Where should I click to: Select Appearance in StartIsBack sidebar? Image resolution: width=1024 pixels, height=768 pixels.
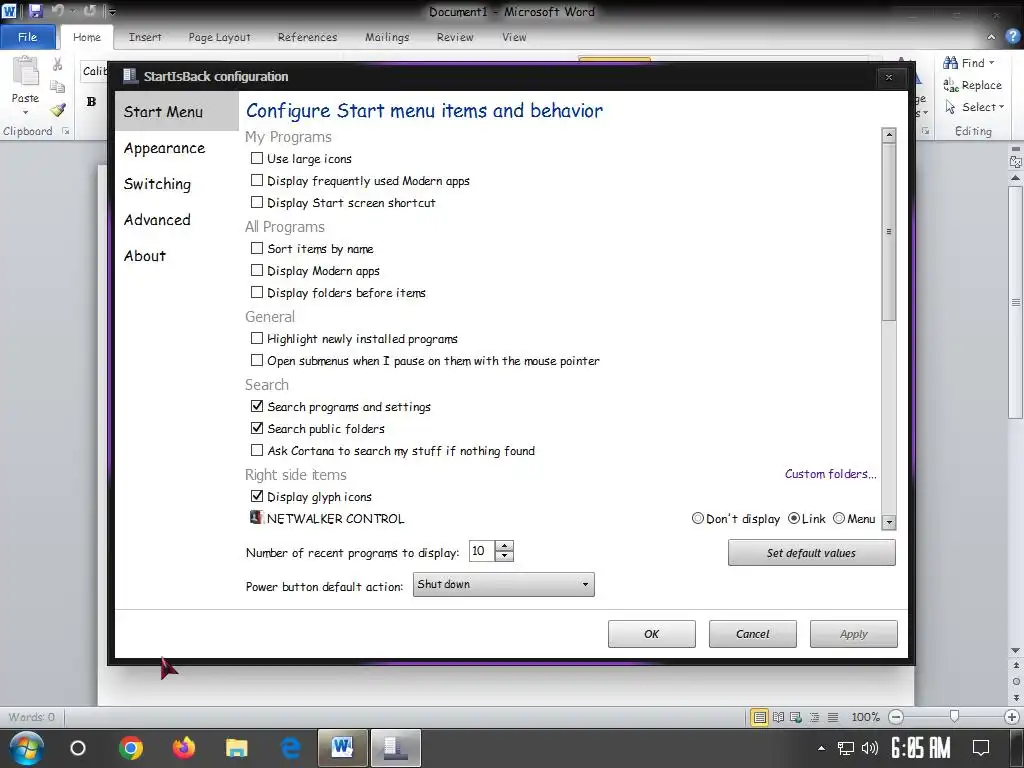coord(165,148)
